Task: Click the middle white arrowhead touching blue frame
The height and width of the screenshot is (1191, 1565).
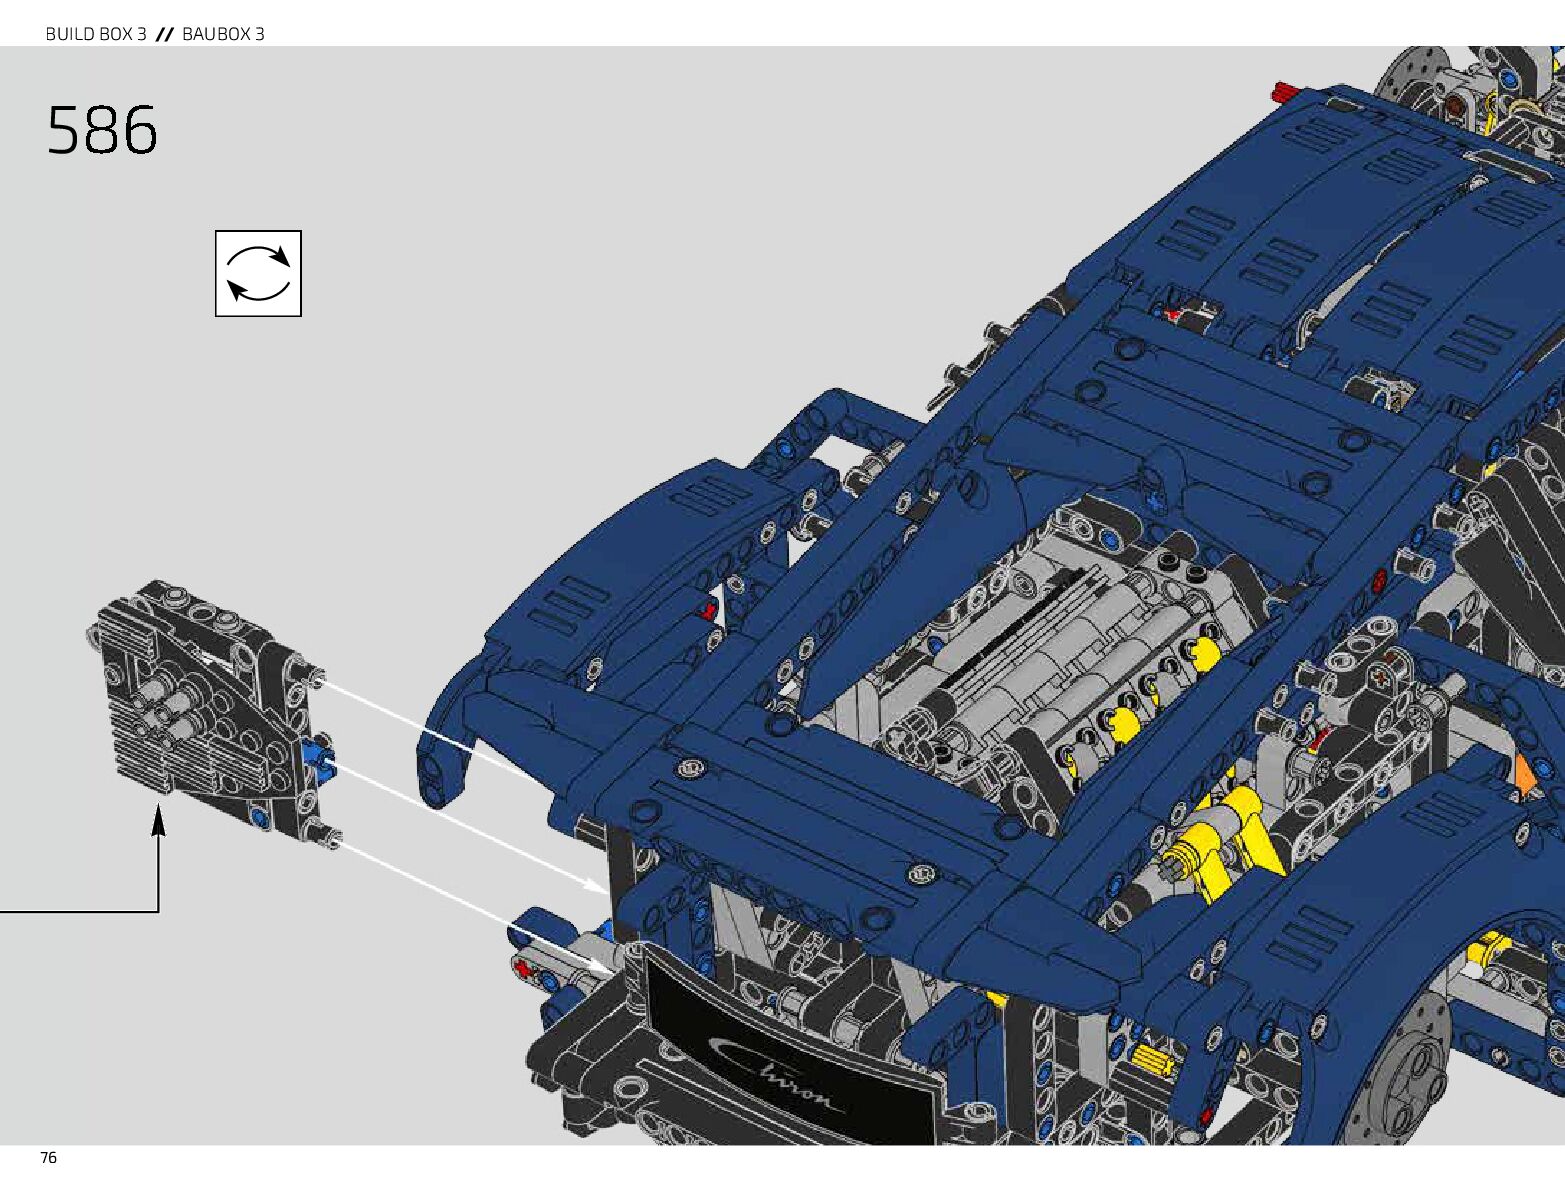Action: tap(599, 884)
